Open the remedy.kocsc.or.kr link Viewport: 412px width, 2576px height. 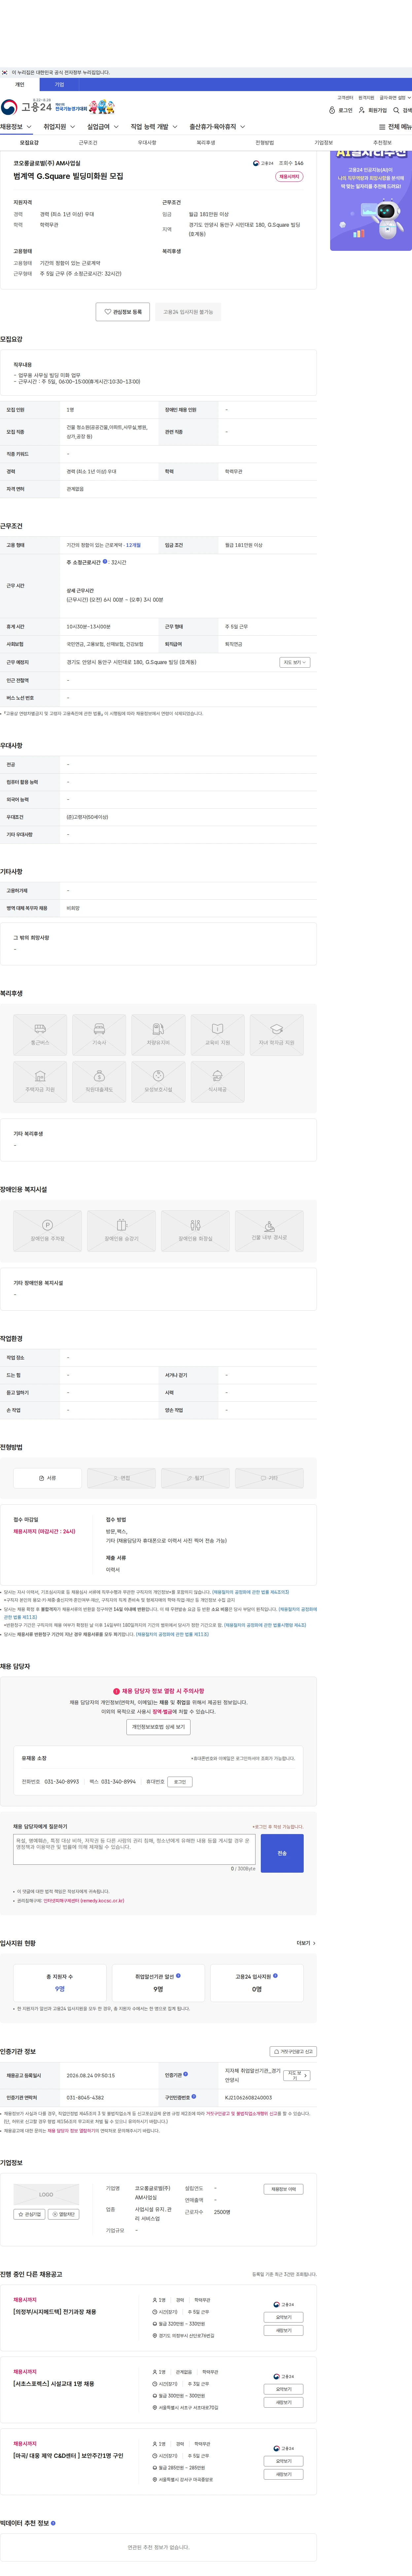84,1901
